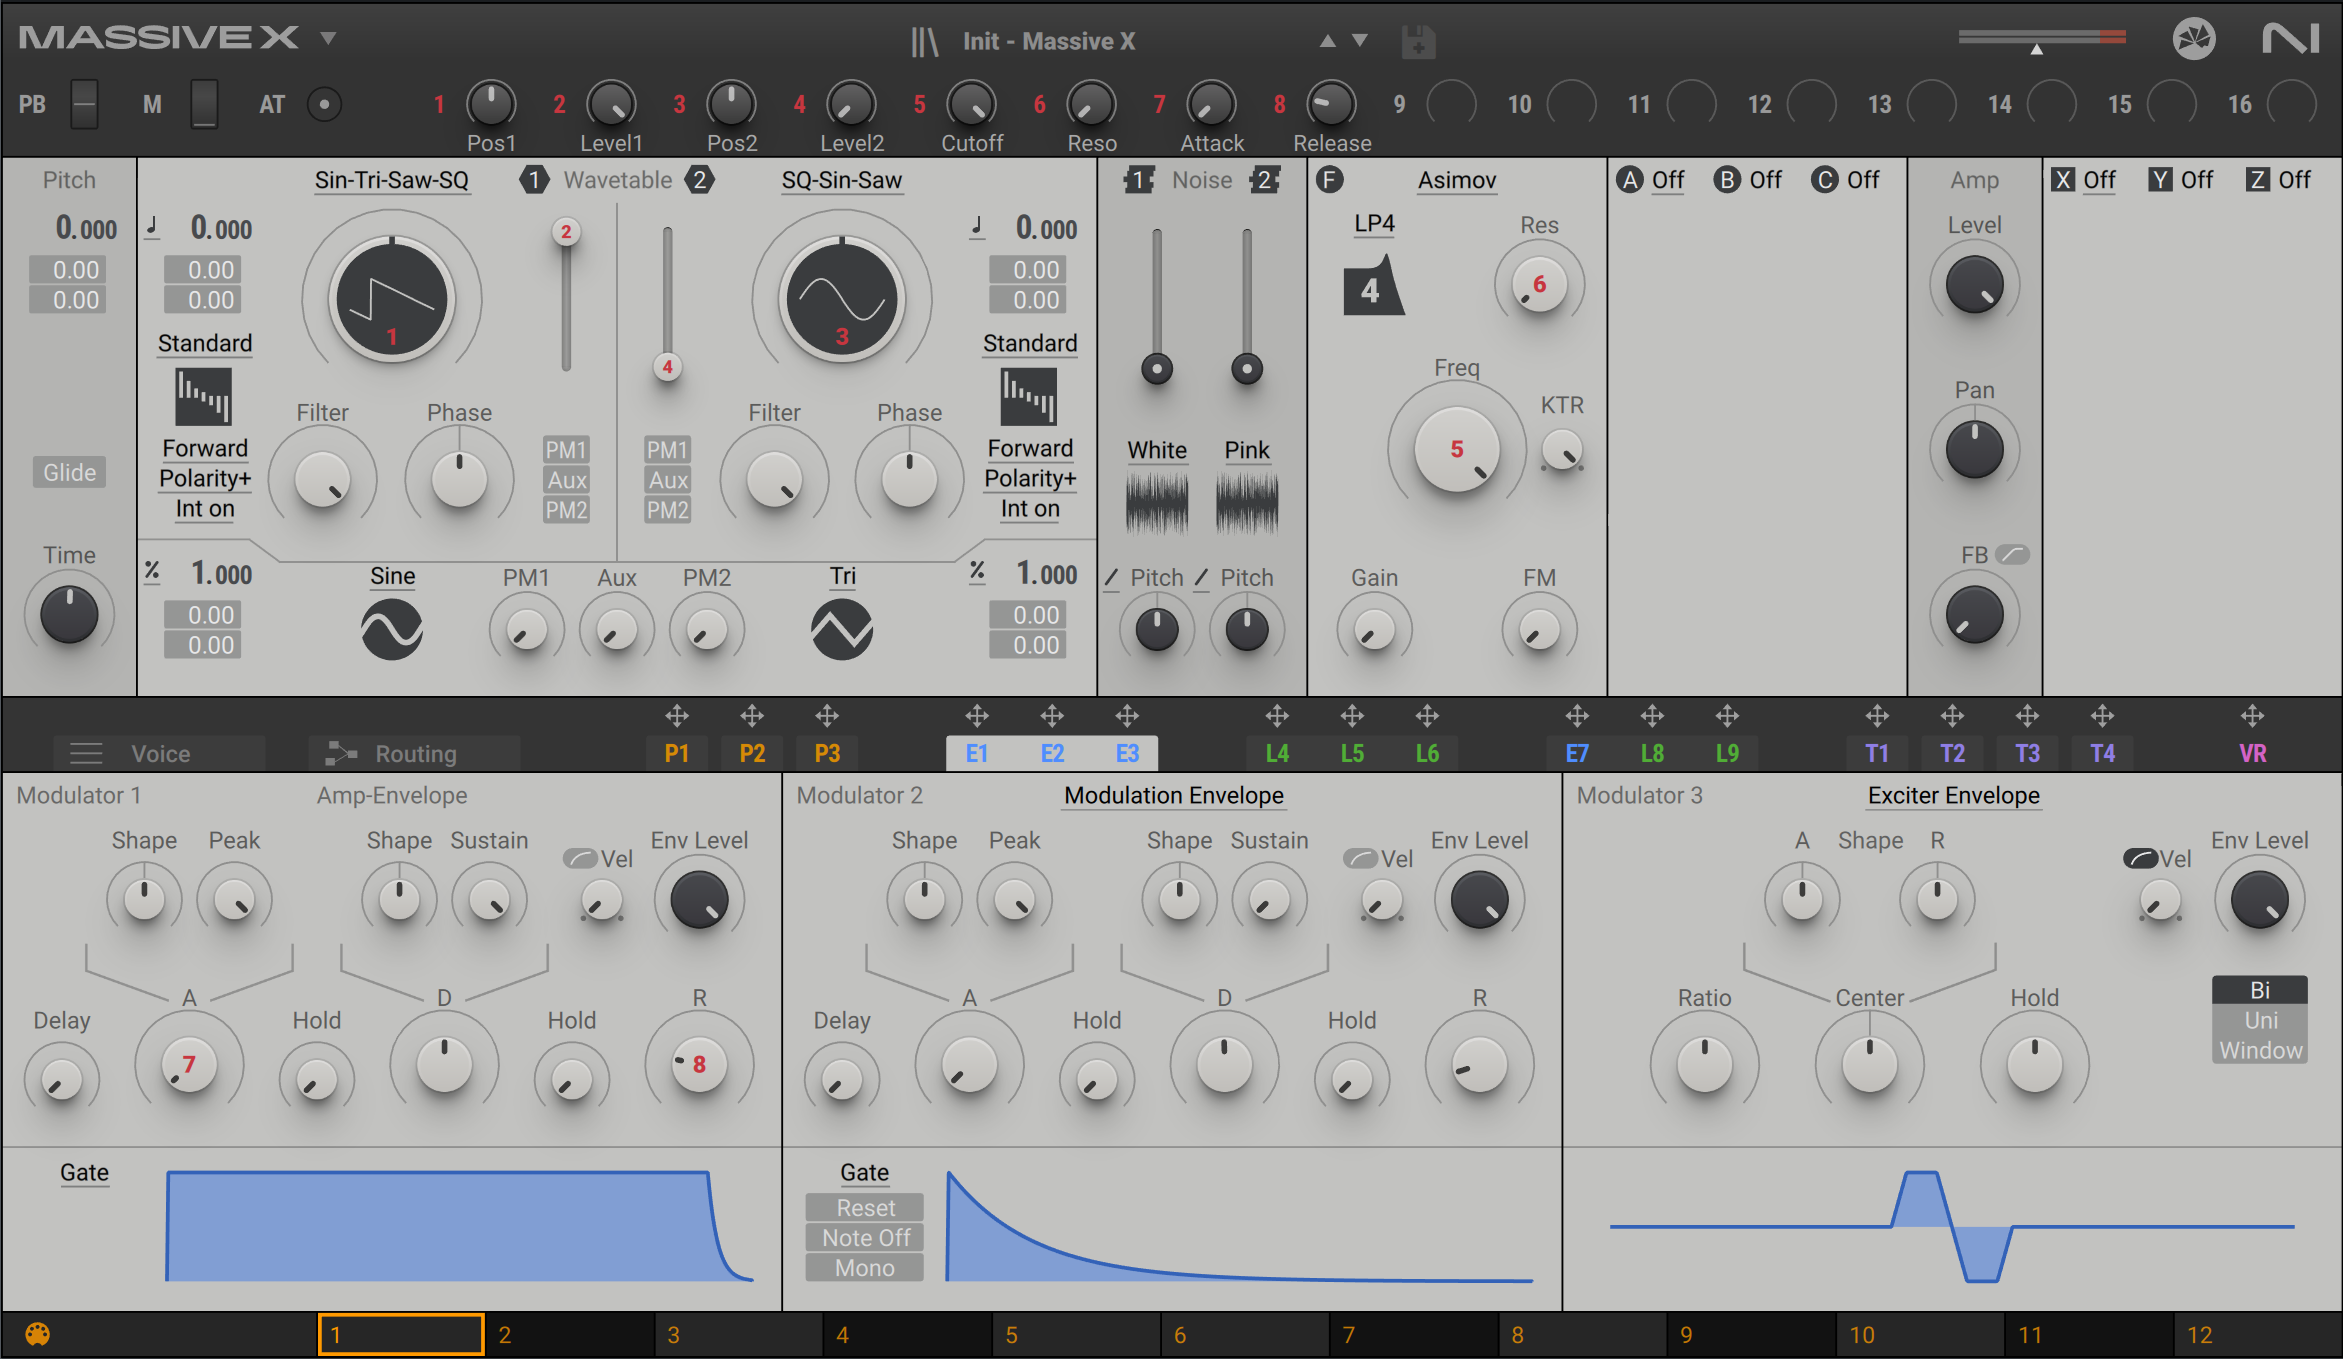Click the drag handle above the VR tab

tap(2252, 716)
